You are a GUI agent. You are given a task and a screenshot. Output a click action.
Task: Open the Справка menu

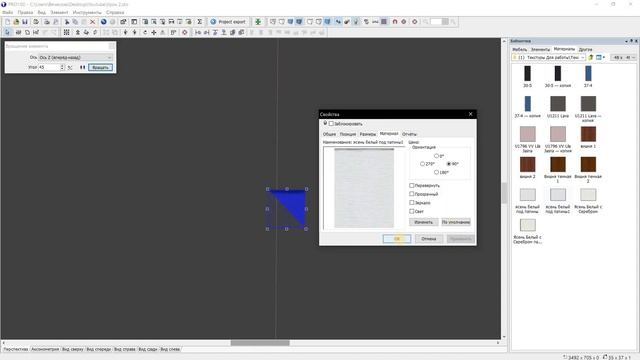[115, 12]
